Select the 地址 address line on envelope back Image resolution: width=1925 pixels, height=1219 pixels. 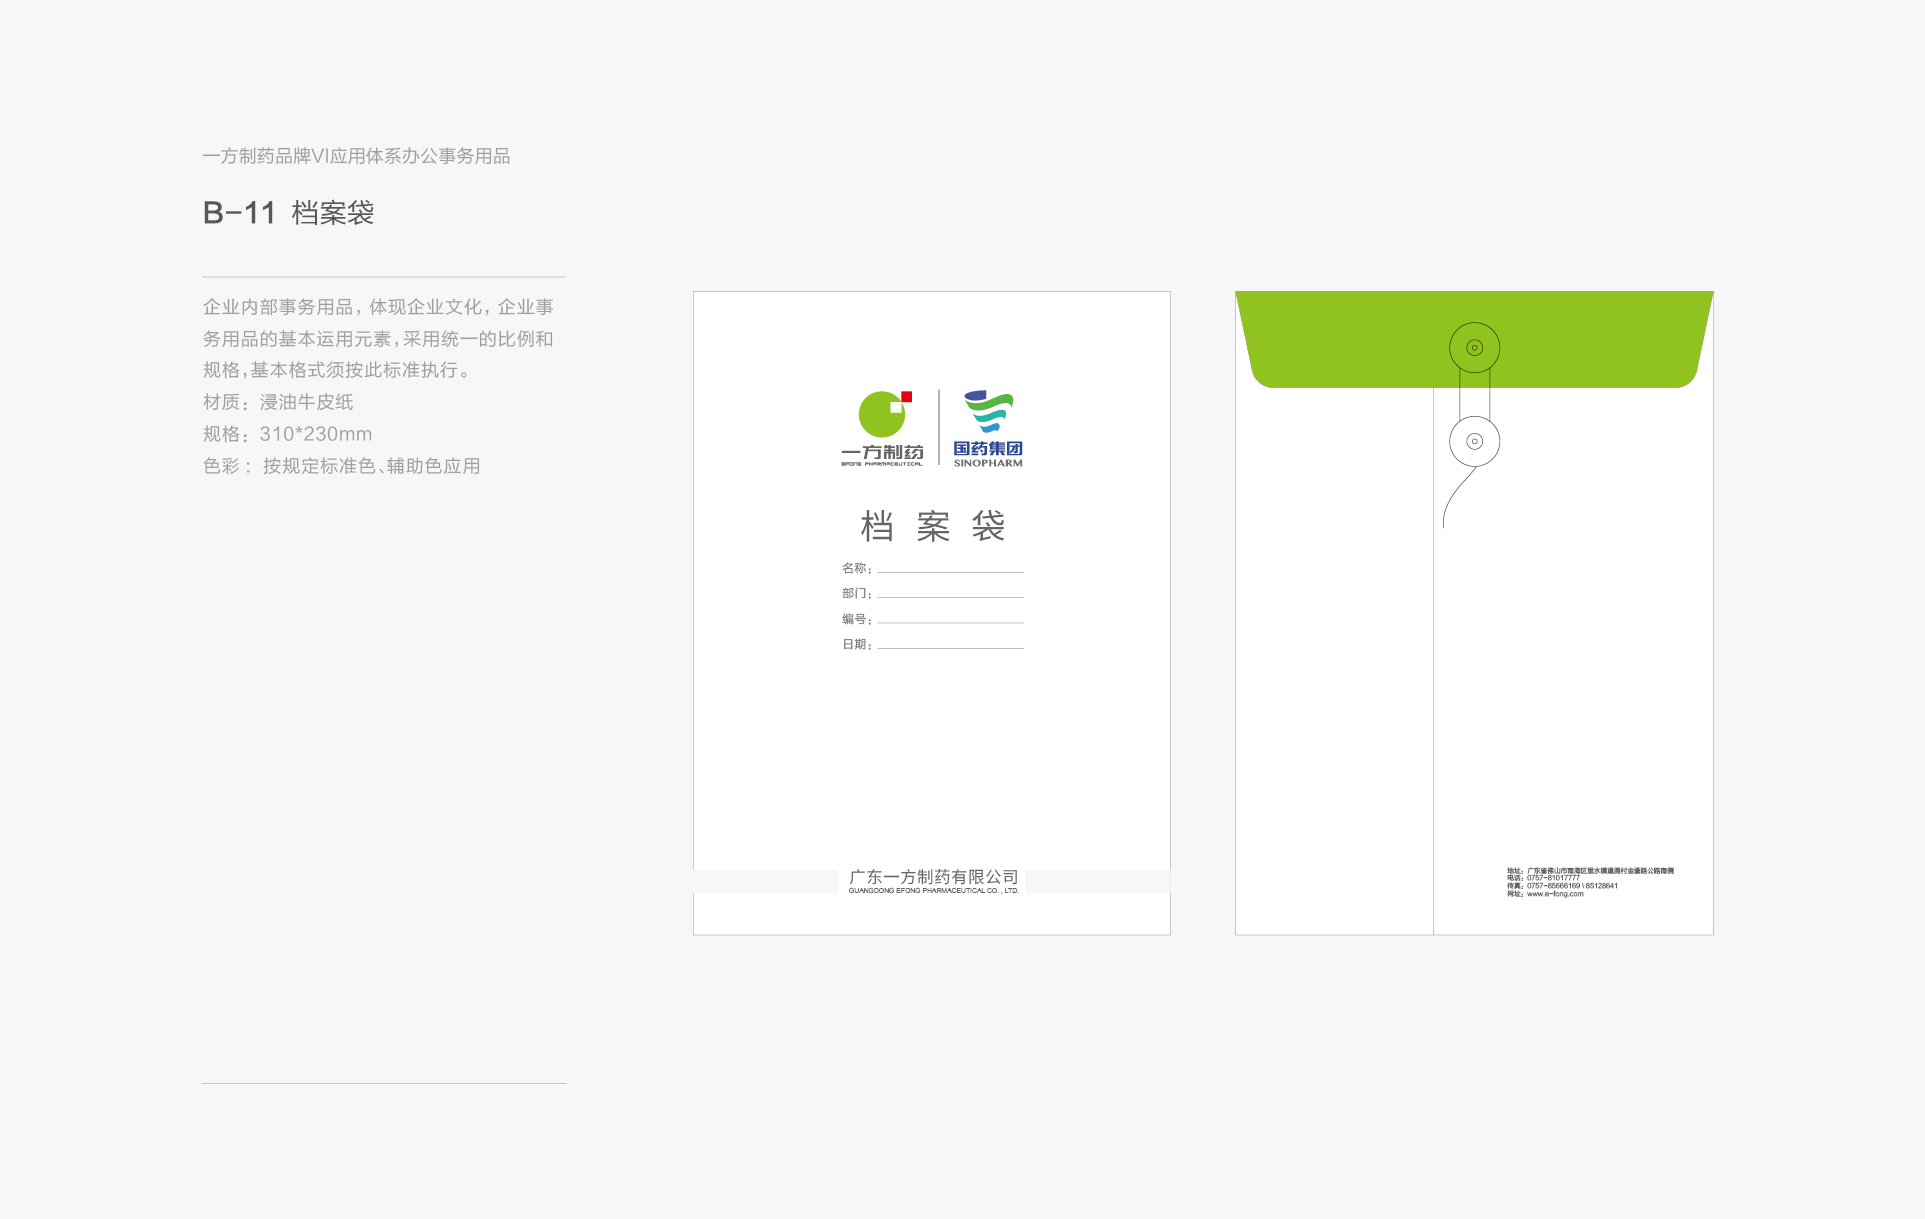(1590, 871)
